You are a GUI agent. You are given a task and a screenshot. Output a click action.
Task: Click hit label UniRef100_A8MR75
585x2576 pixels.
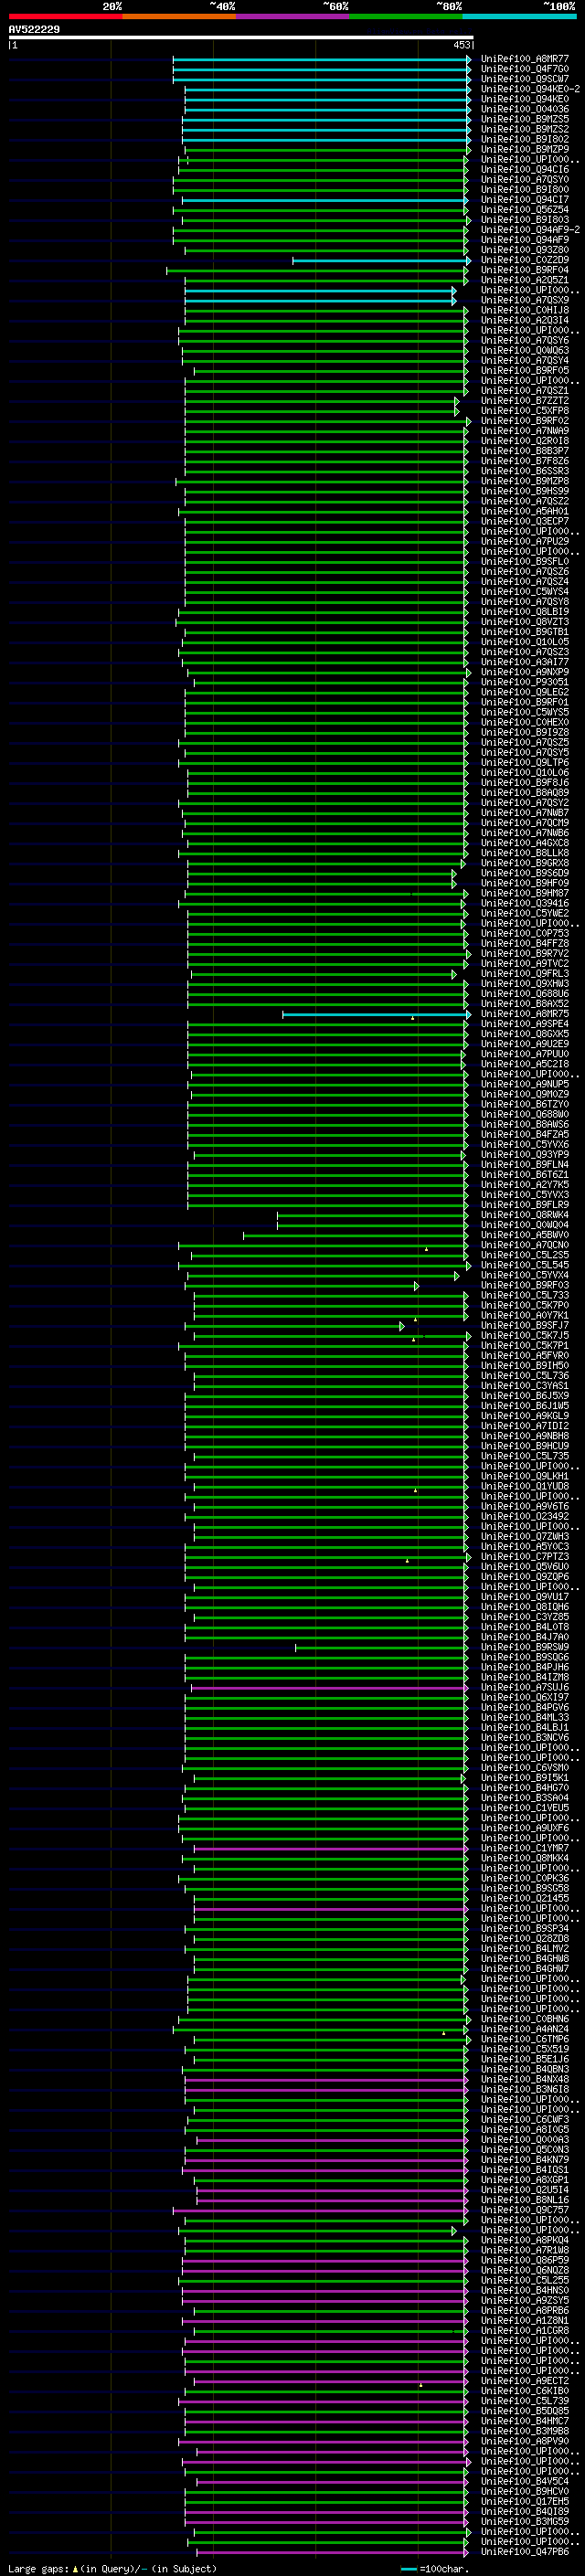525,1014
